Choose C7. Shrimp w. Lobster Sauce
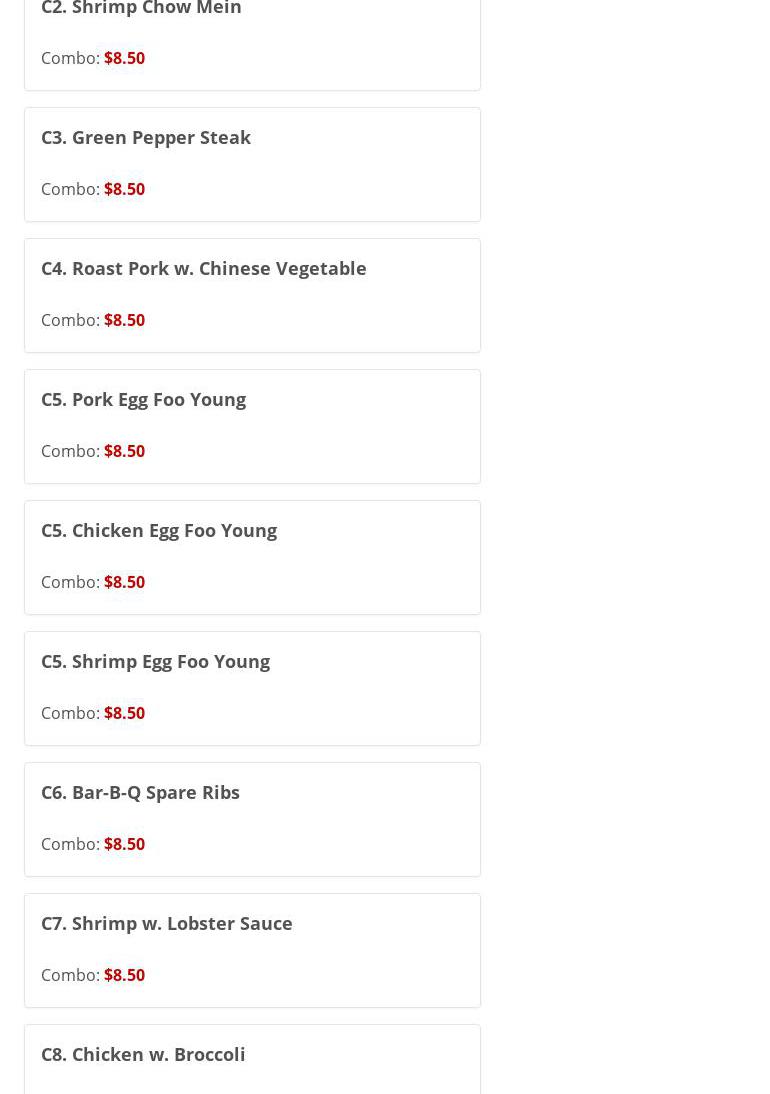Screen dimensions: 770x1094 pos(167,923)
